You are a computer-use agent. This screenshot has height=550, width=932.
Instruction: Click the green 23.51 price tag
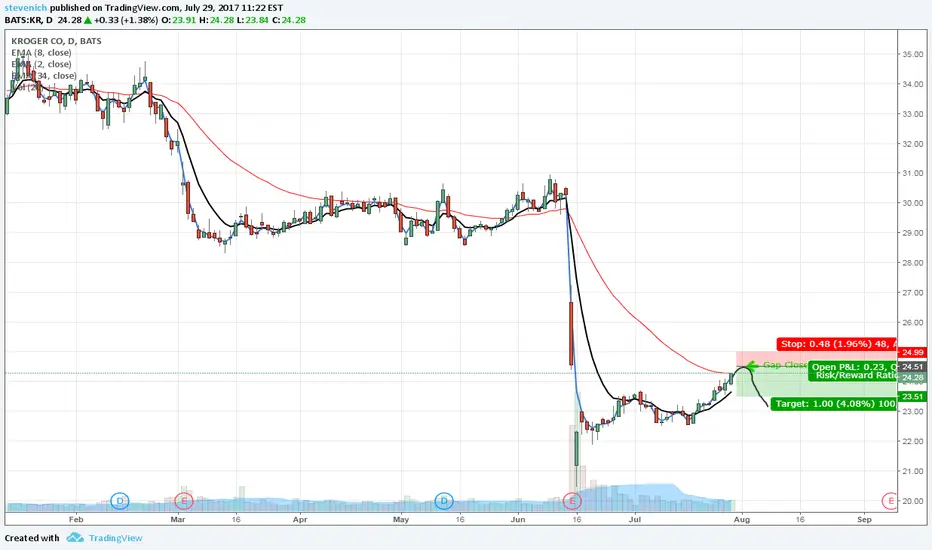(x=912, y=397)
